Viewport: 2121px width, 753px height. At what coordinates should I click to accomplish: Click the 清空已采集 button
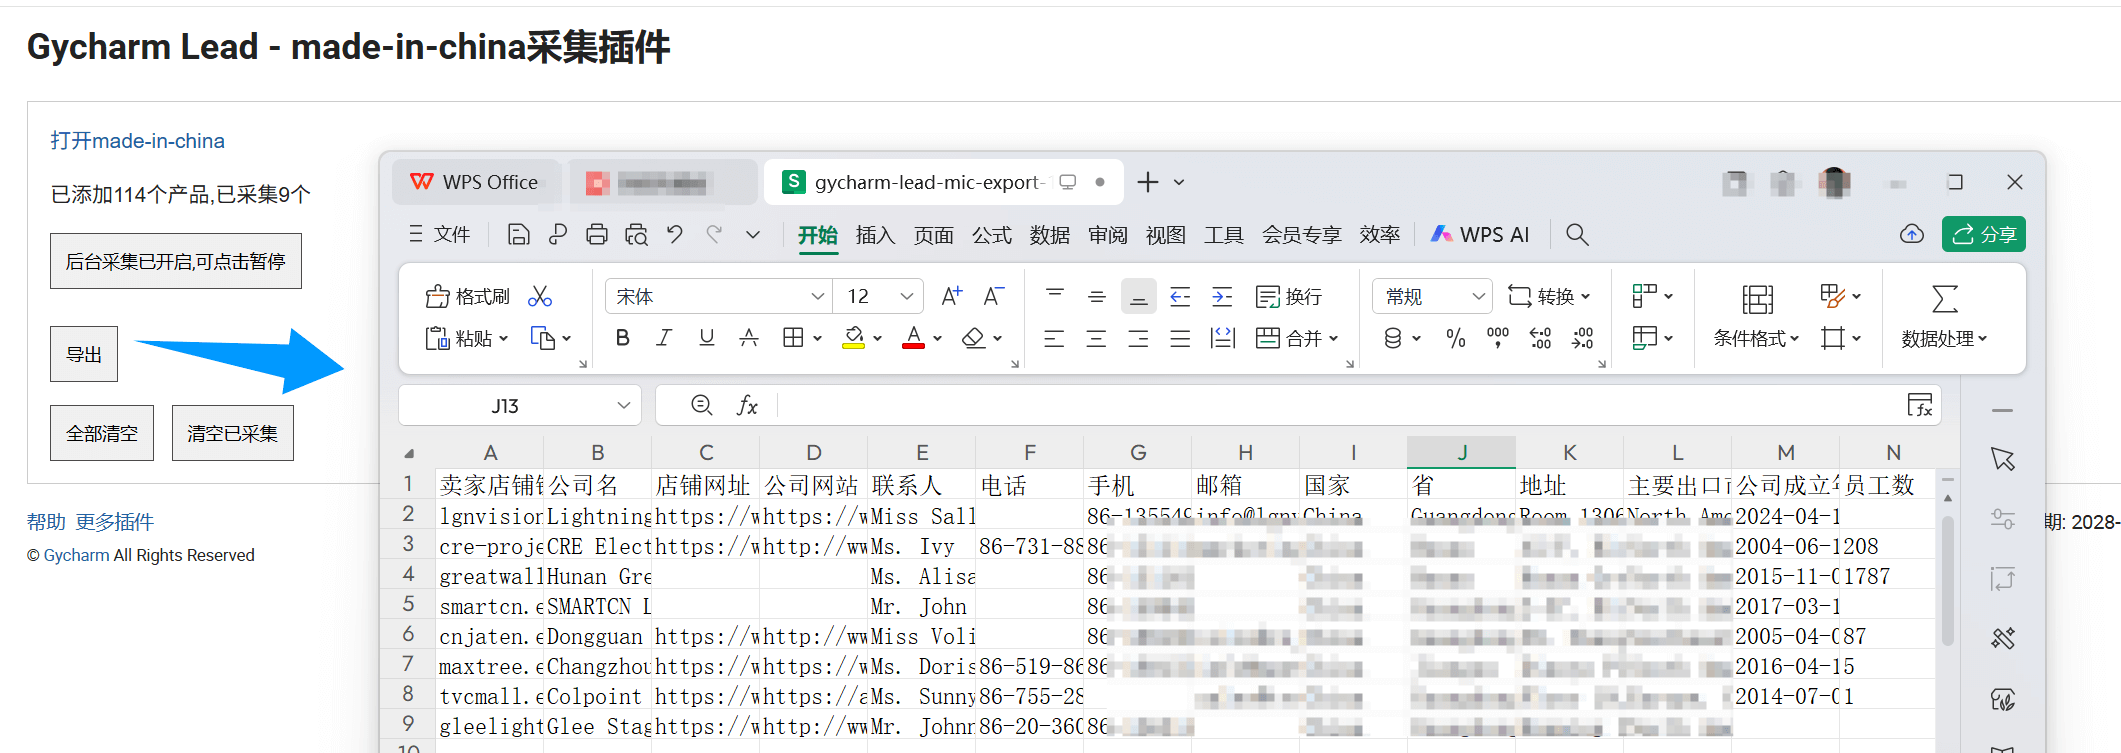[233, 433]
